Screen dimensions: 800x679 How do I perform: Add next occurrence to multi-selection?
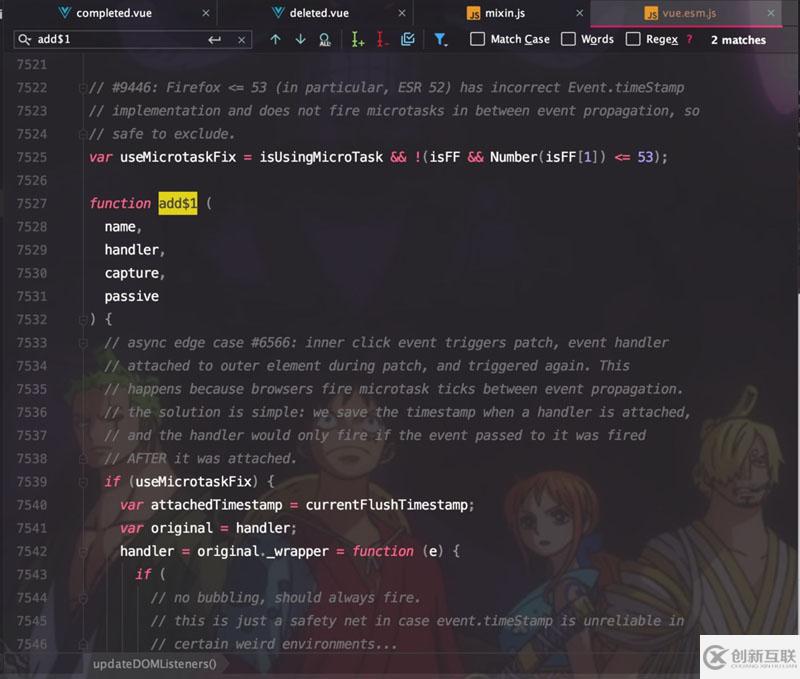click(x=356, y=40)
